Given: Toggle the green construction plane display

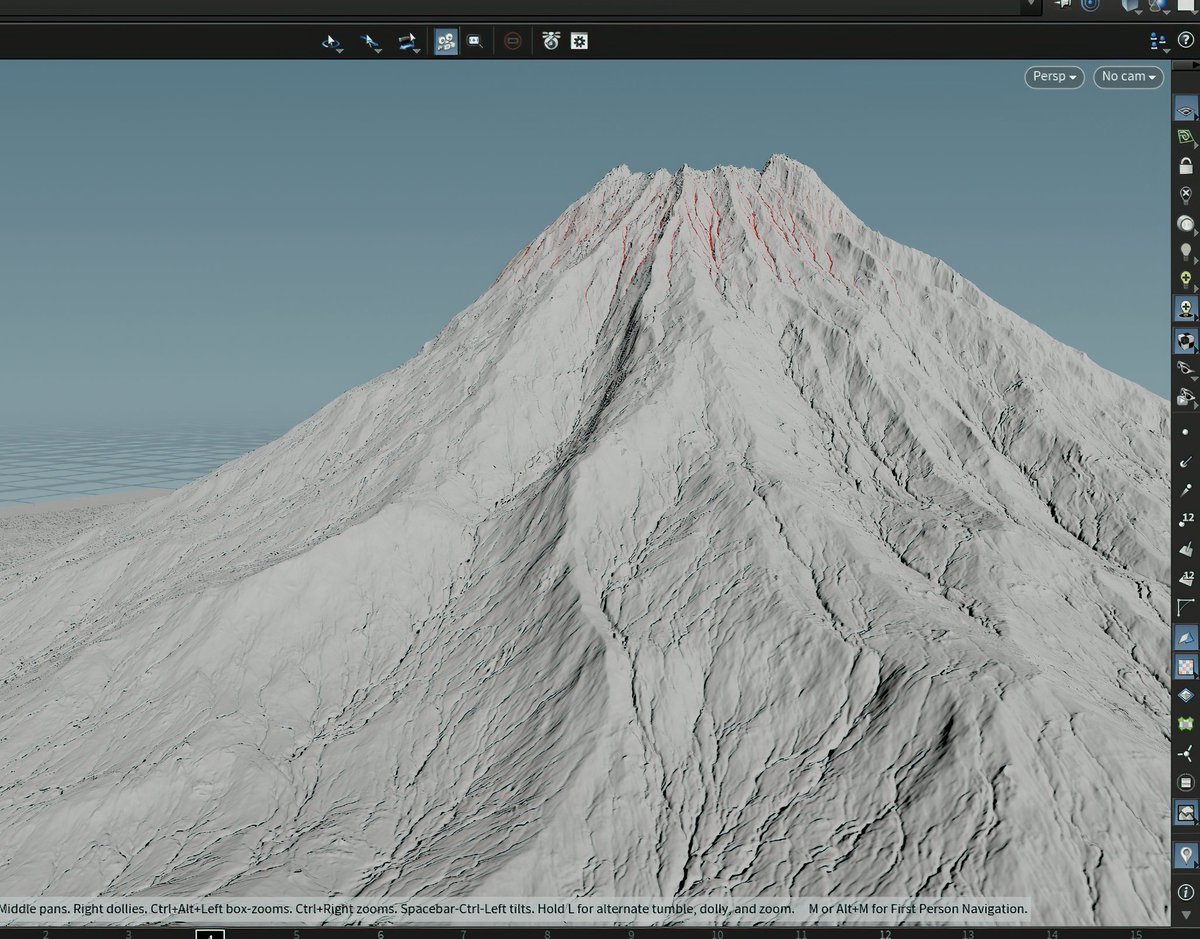Looking at the screenshot, I should 1185,138.
